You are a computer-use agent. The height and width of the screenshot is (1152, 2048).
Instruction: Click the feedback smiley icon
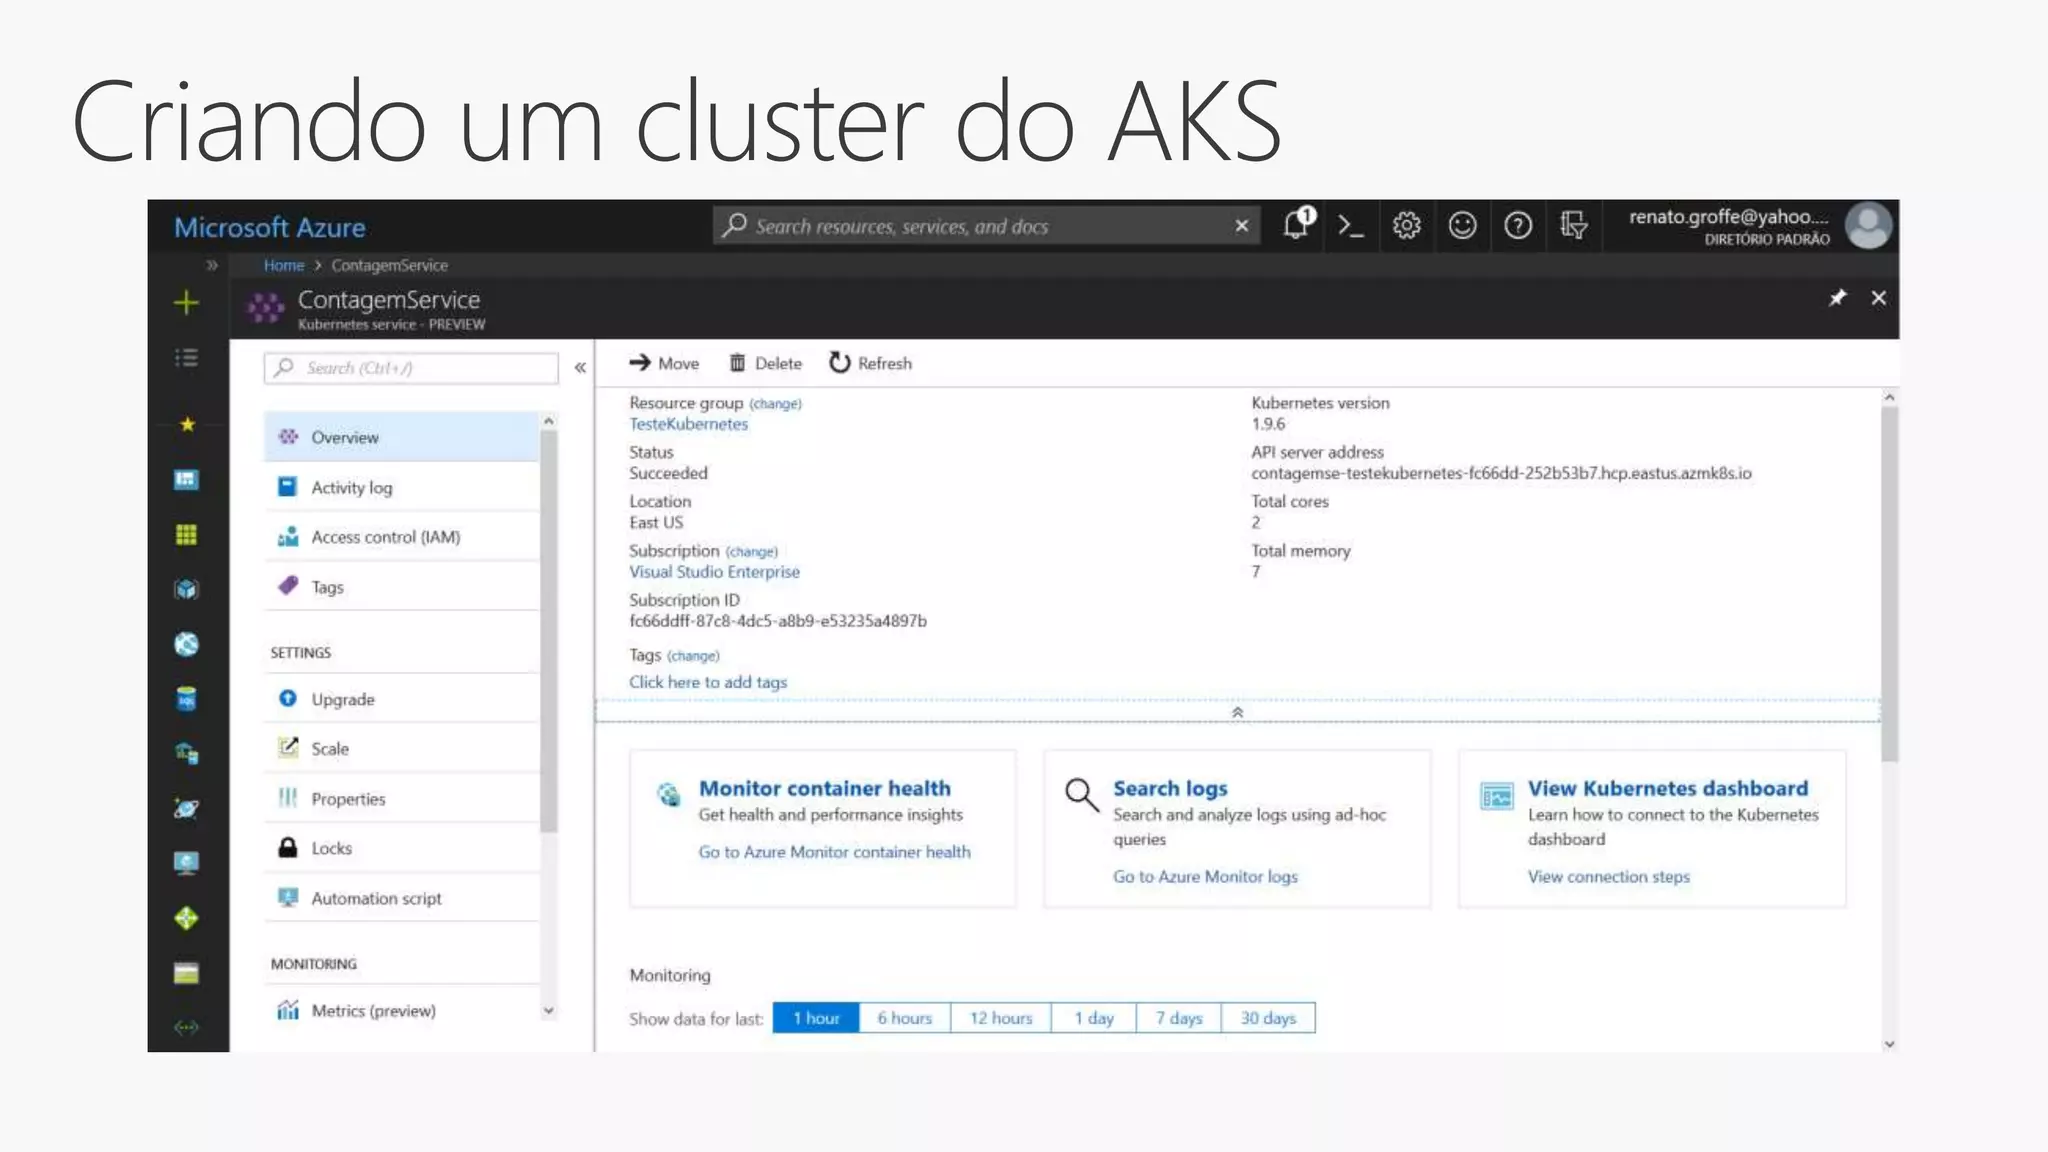(x=1462, y=226)
